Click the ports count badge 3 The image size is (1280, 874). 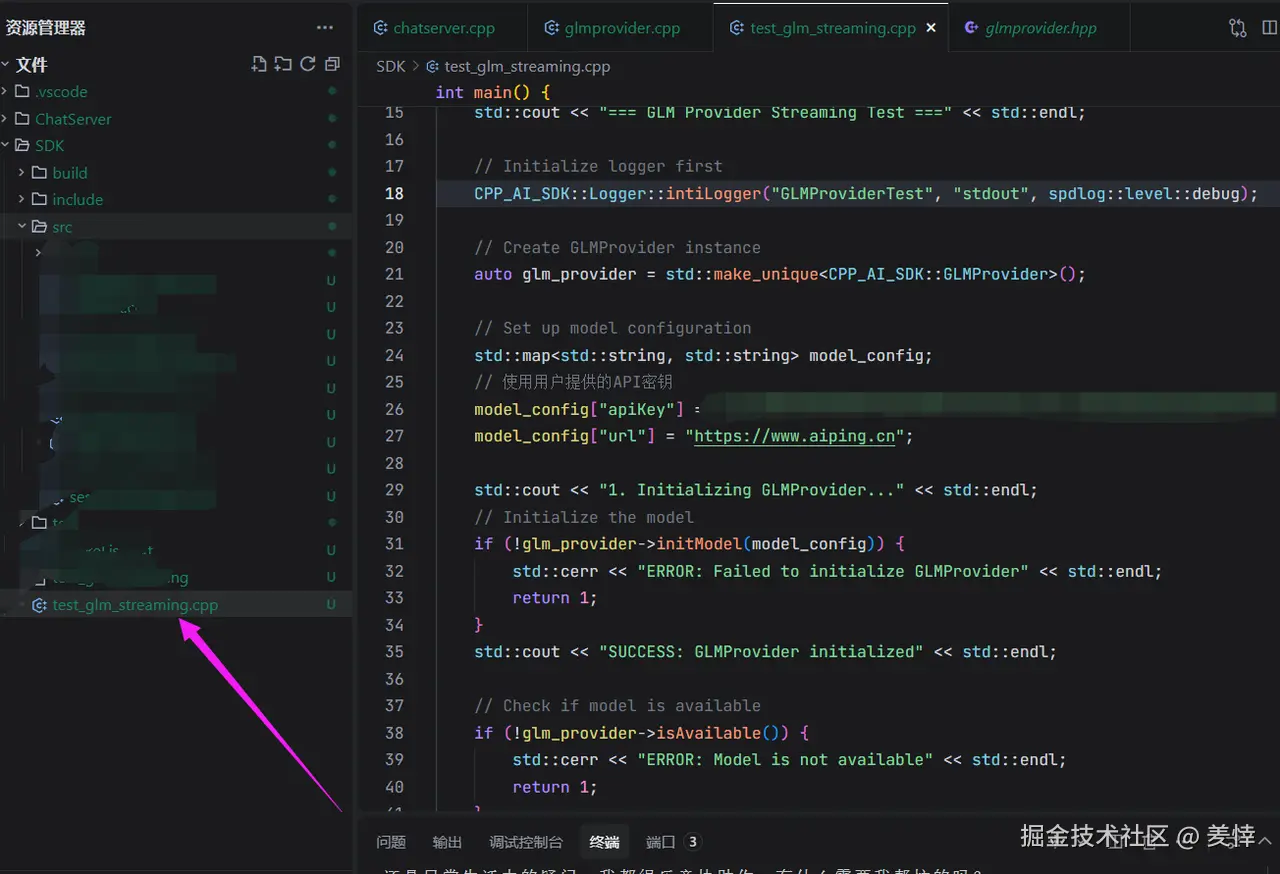pos(693,842)
